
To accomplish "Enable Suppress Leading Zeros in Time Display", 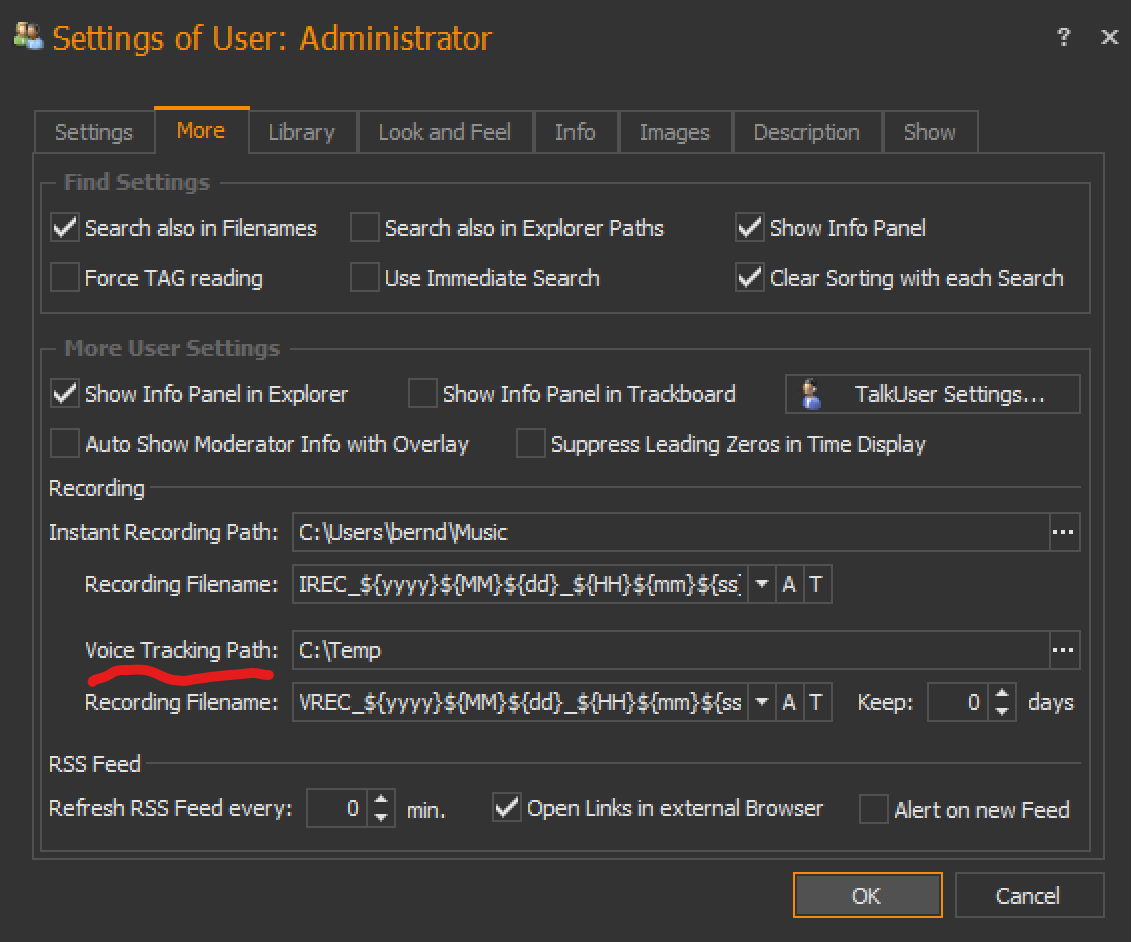I will point(530,444).
